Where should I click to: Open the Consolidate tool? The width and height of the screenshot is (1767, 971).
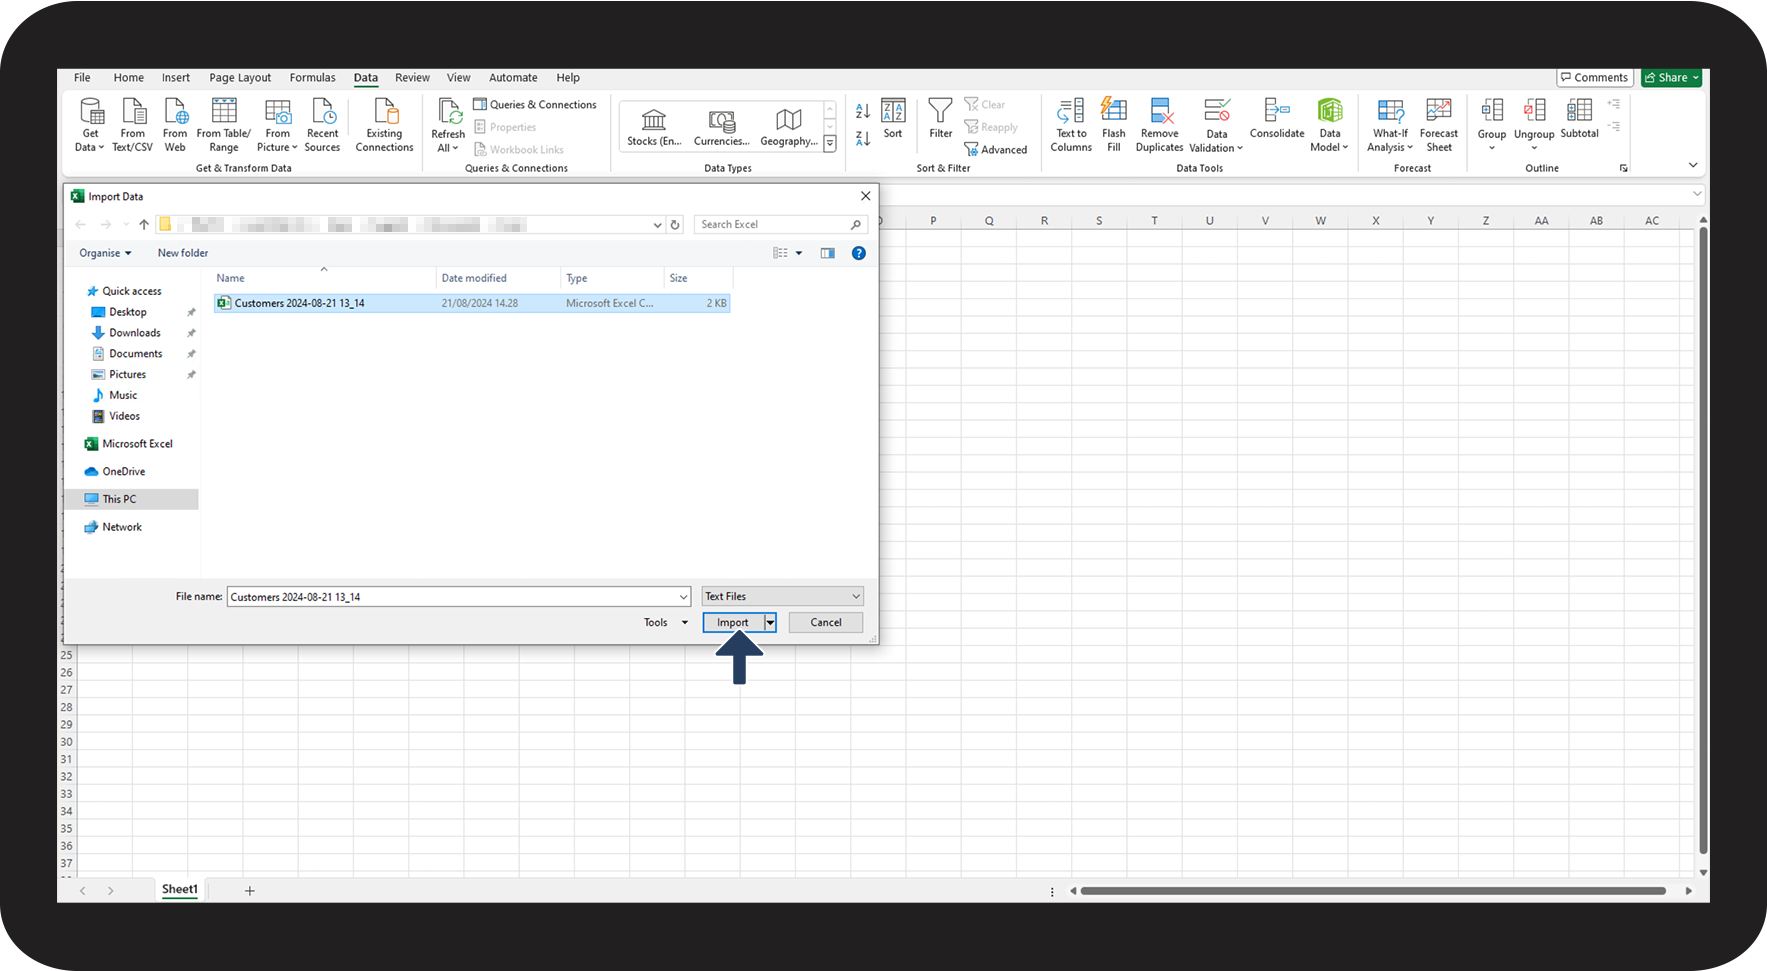[1277, 118]
